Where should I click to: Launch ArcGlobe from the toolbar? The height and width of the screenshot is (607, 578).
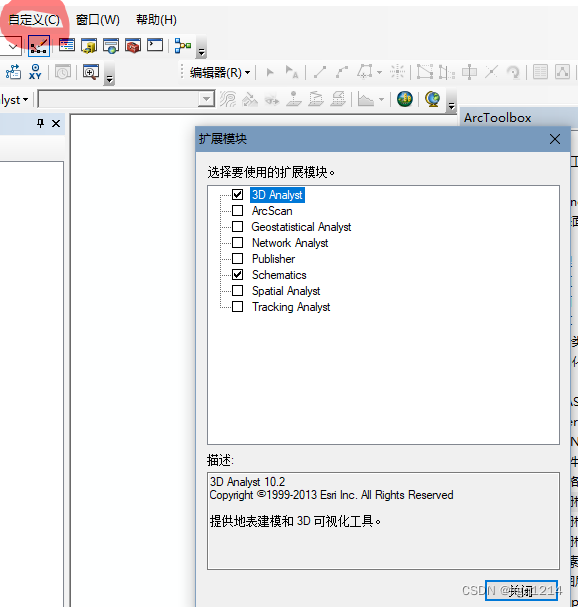click(x=432, y=99)
